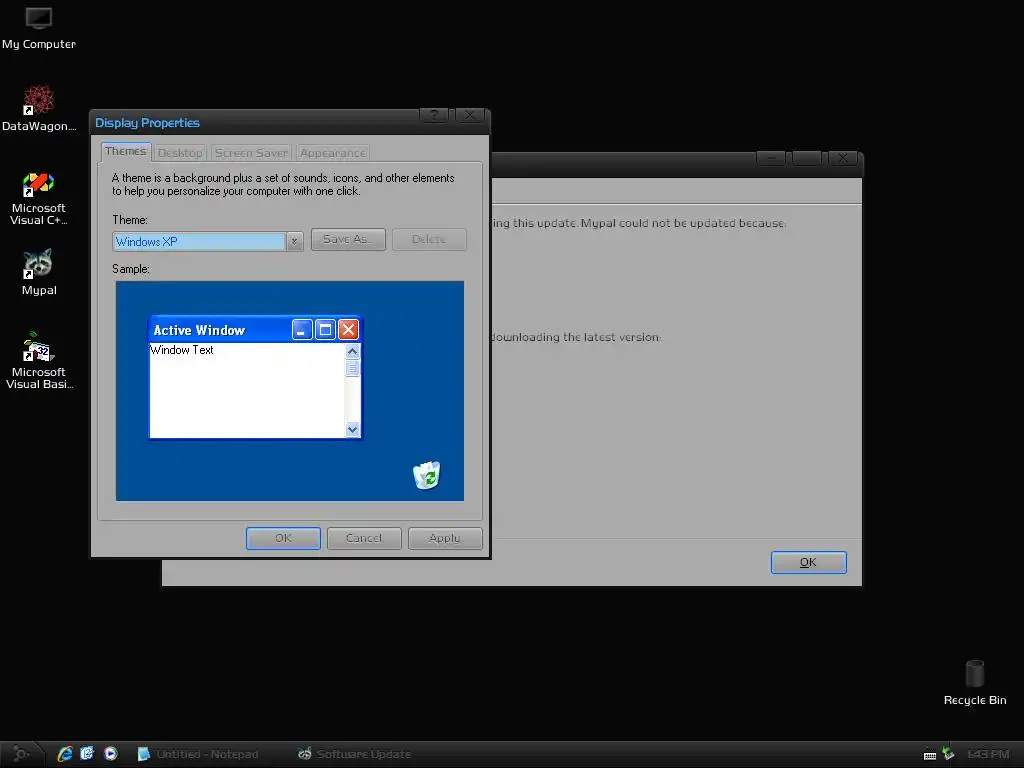Open the Themes tab
Viewport: 1024px width, 768px height.
(x=125, y=152)
